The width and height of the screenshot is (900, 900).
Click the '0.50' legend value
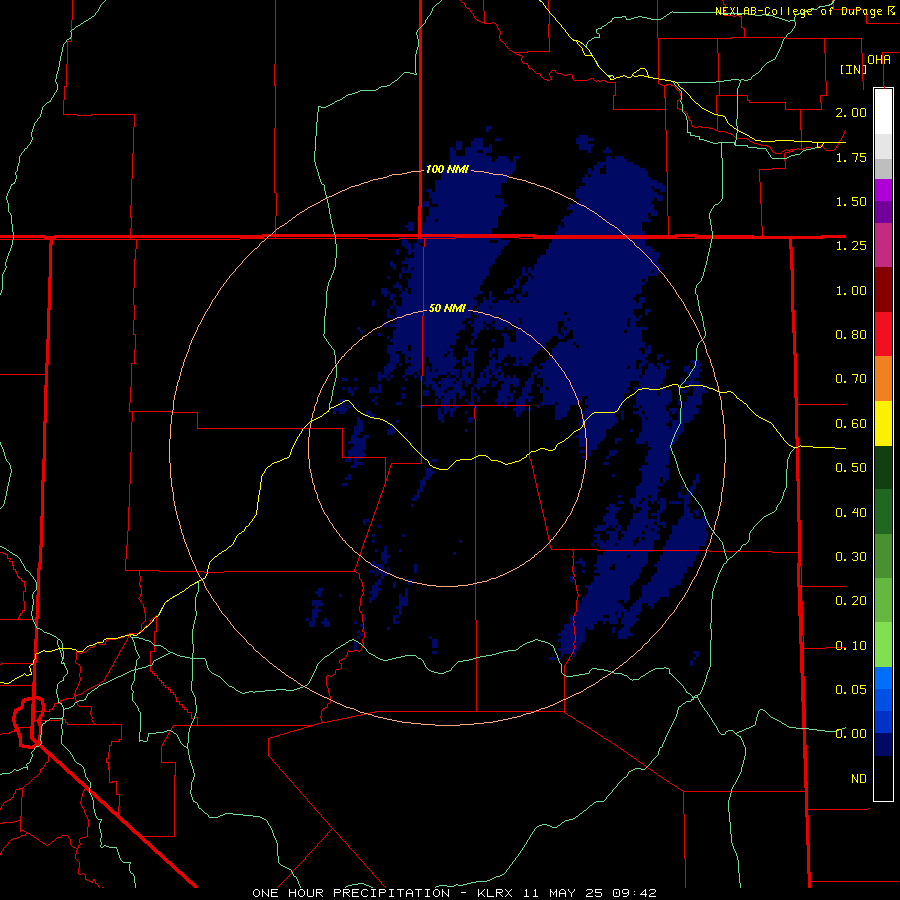pos(851,468)
